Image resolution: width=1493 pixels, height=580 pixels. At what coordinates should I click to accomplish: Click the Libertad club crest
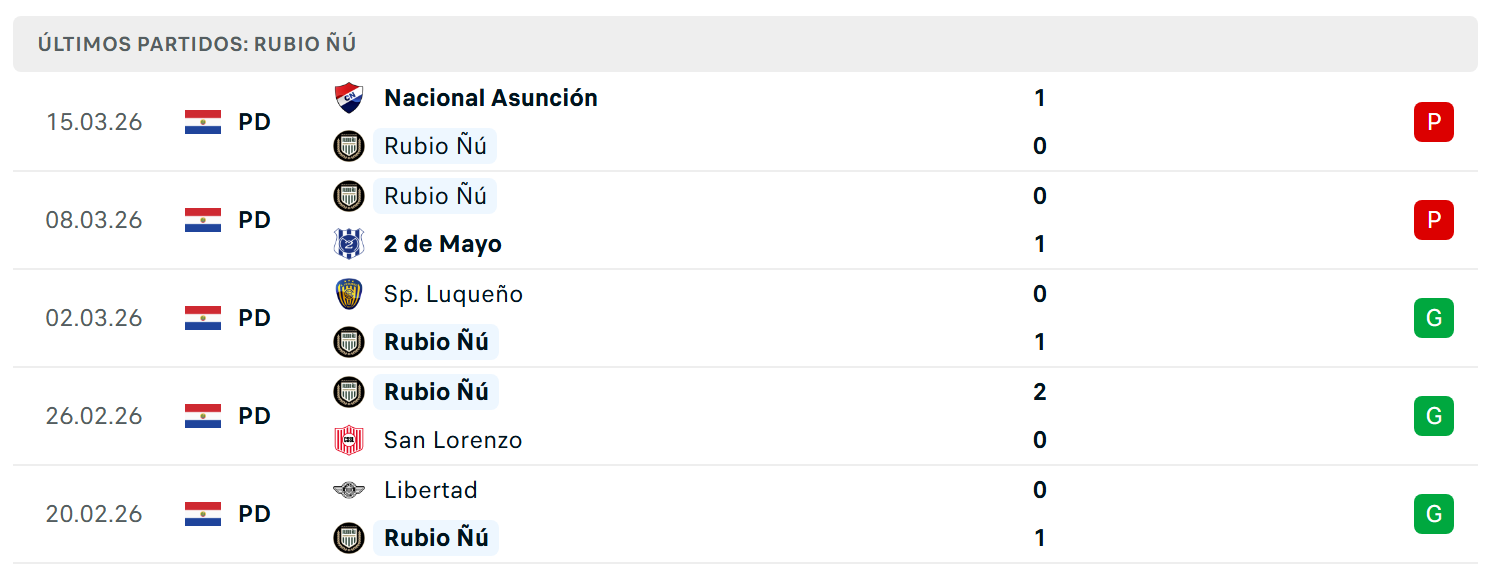click(349, 490)
